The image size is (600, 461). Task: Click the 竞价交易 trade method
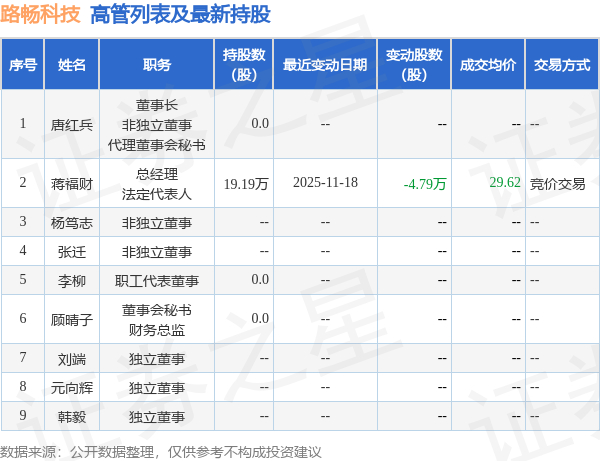pyautogui.click(x=558, y=184)
